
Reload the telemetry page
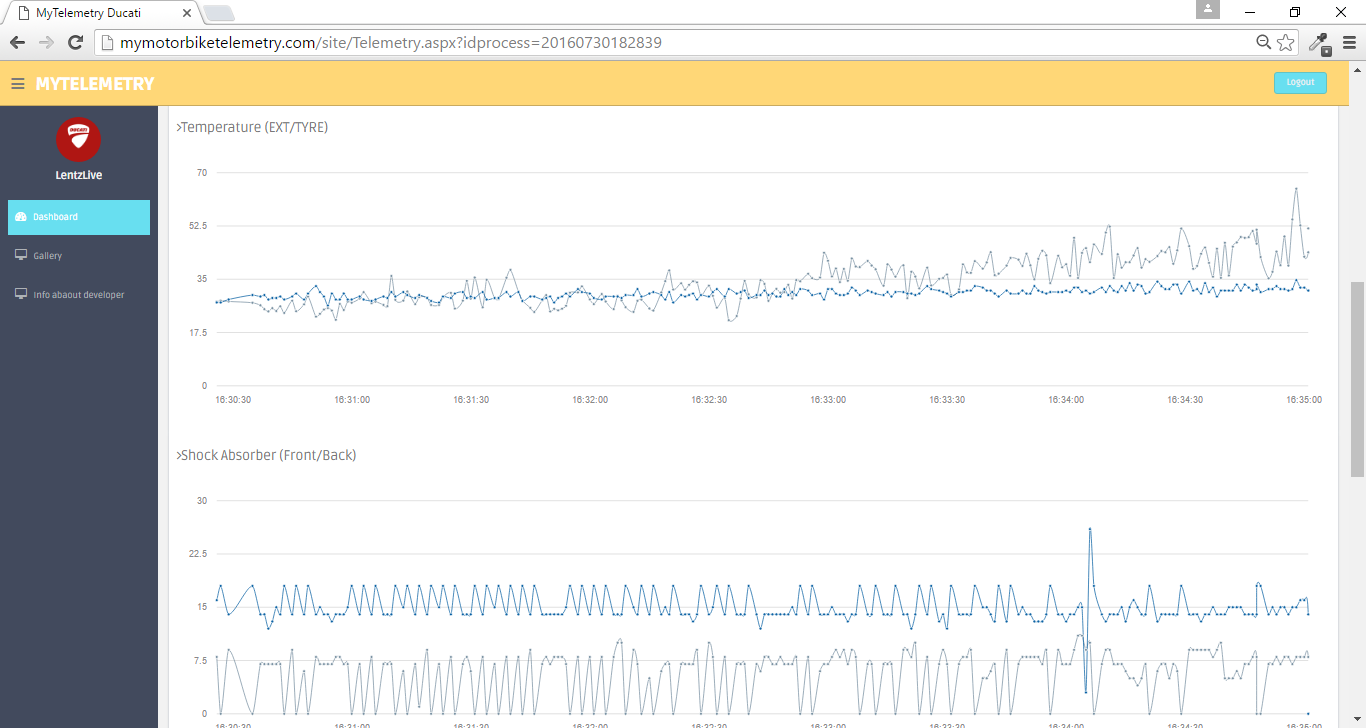click(x=75, y=43)
